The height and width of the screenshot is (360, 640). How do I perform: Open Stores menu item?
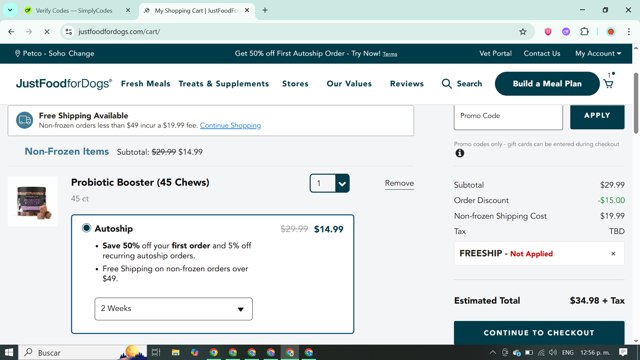click(295, 84)
